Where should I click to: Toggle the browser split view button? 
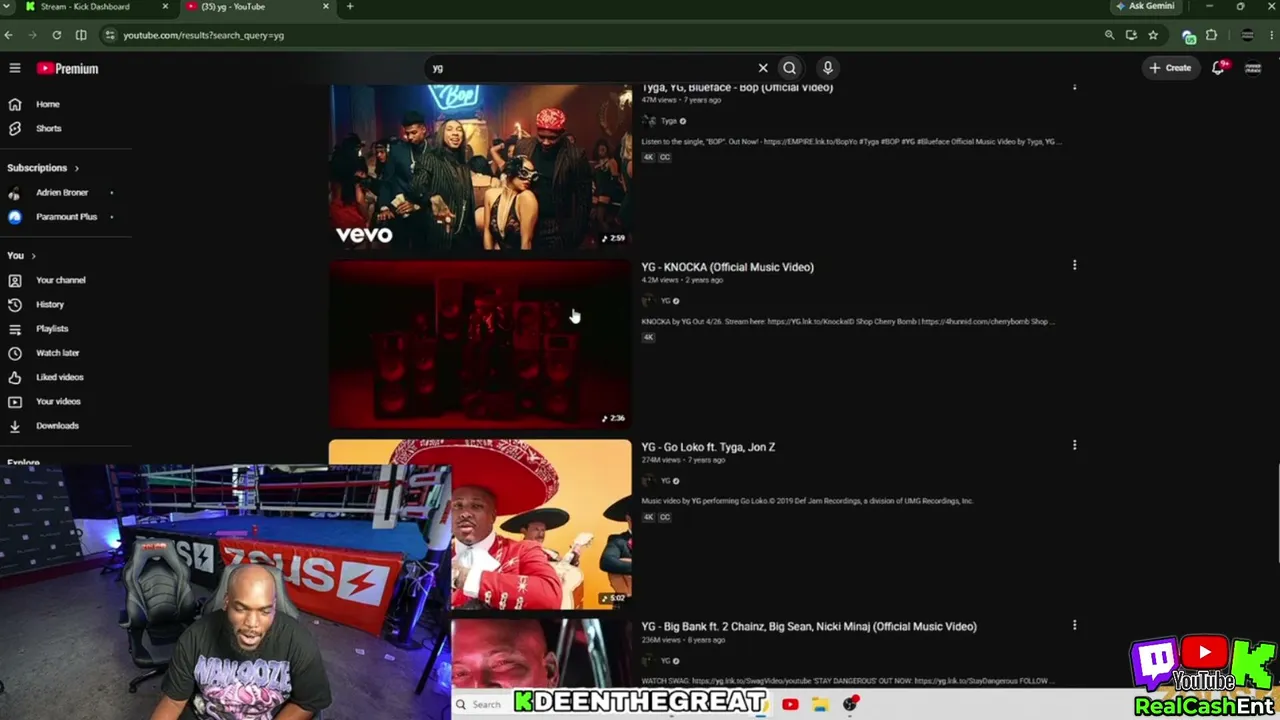81,35
